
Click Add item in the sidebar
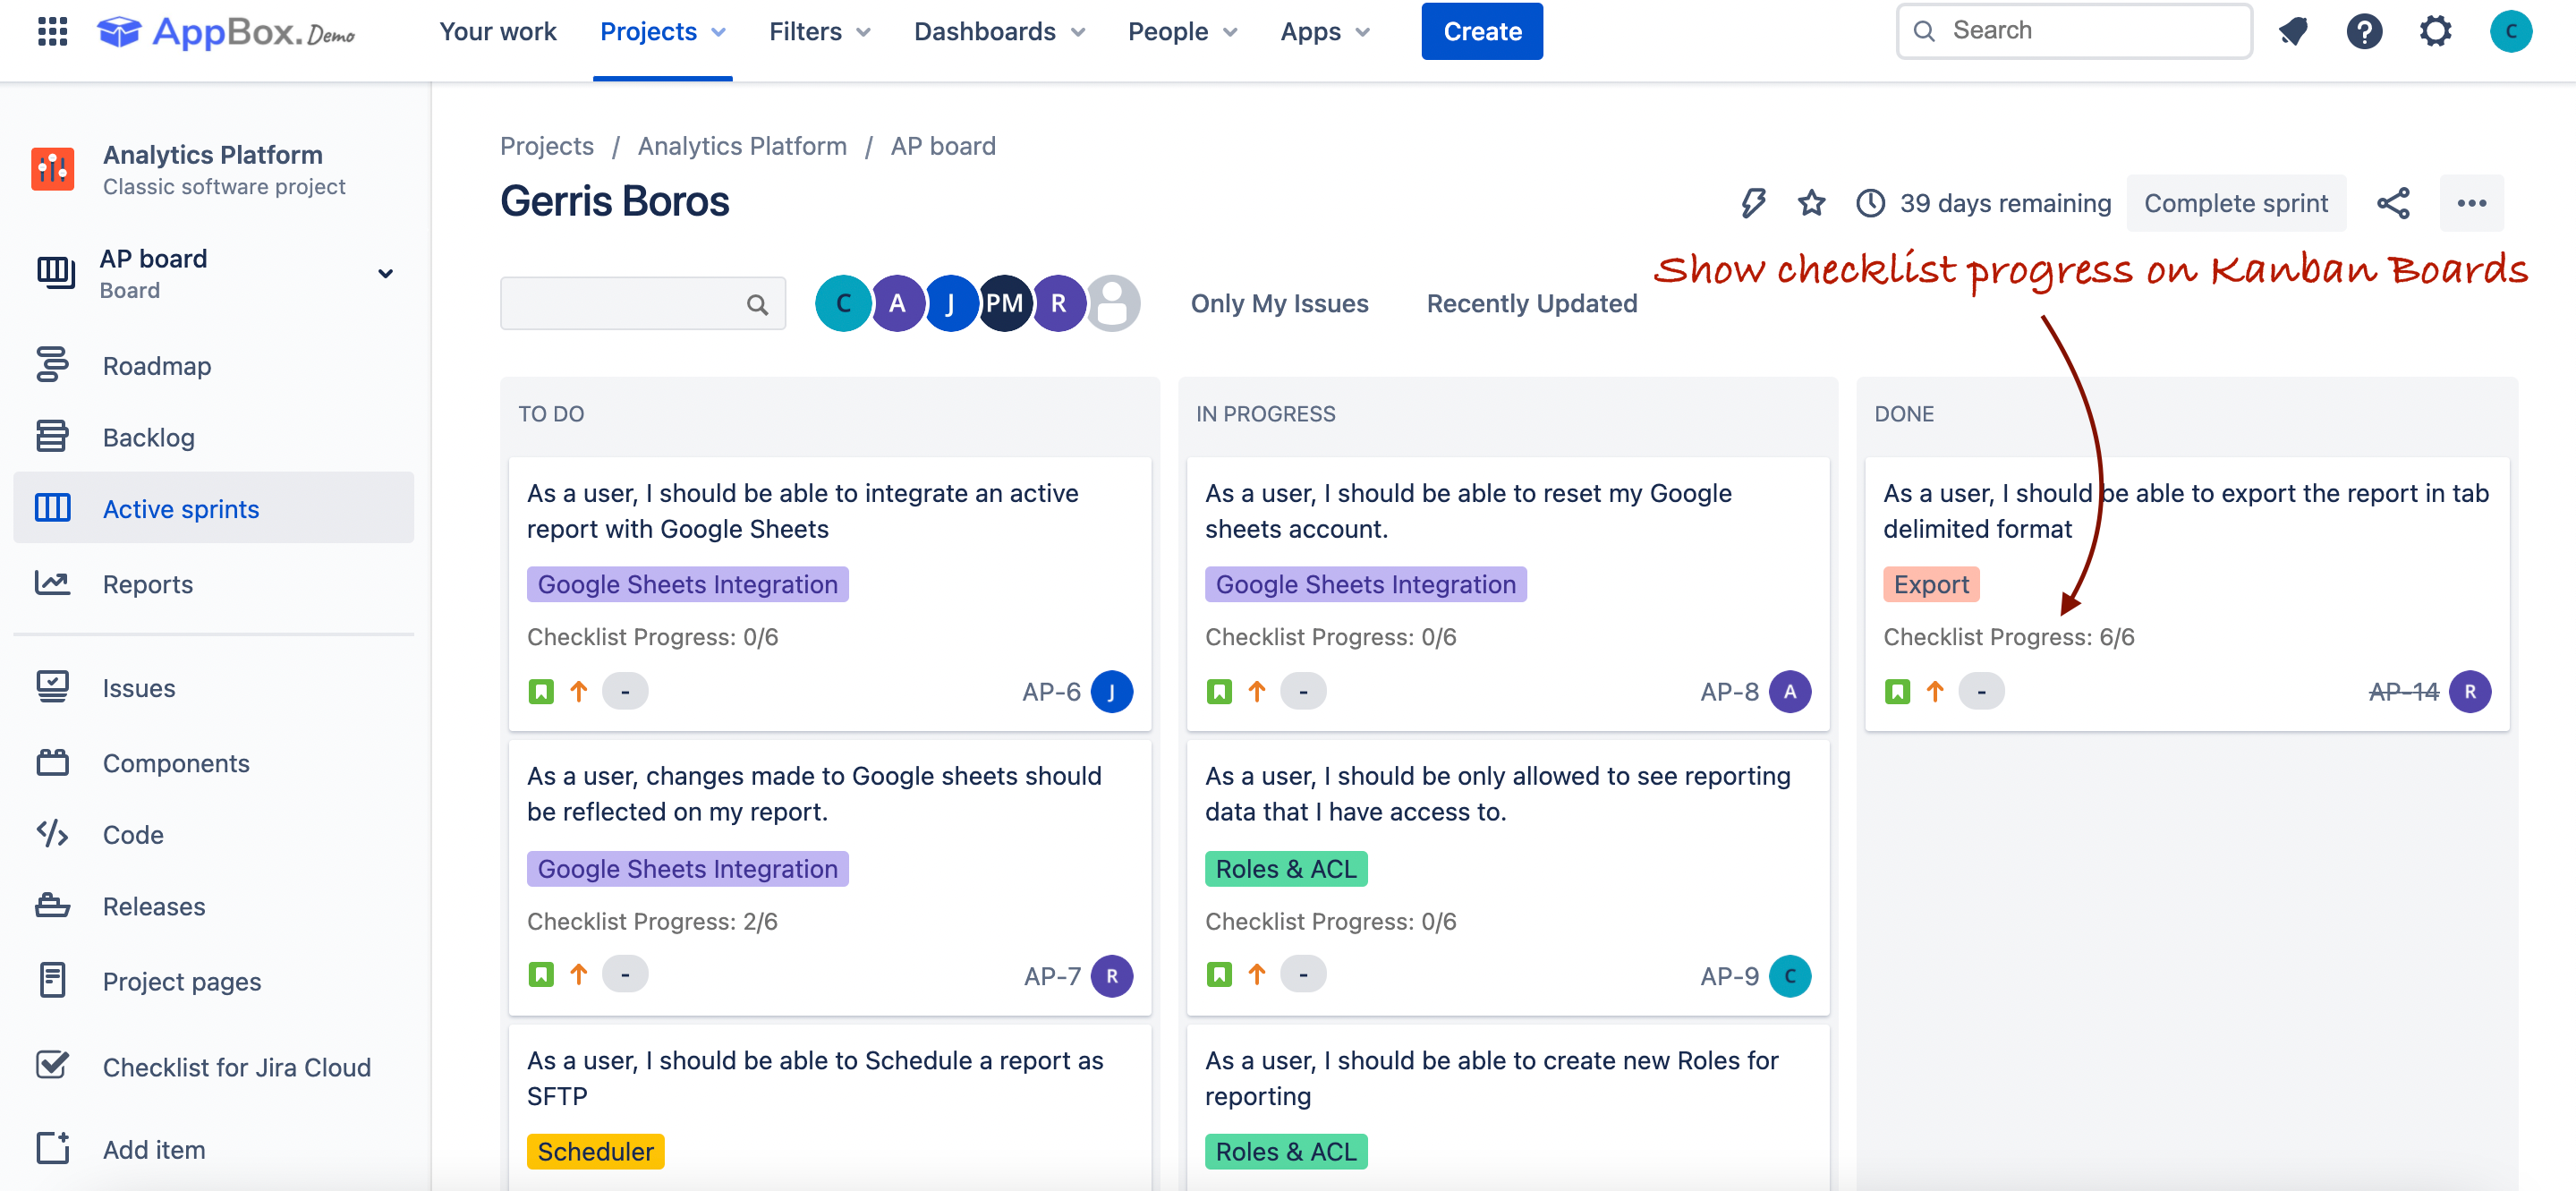tap(213, 1149)
